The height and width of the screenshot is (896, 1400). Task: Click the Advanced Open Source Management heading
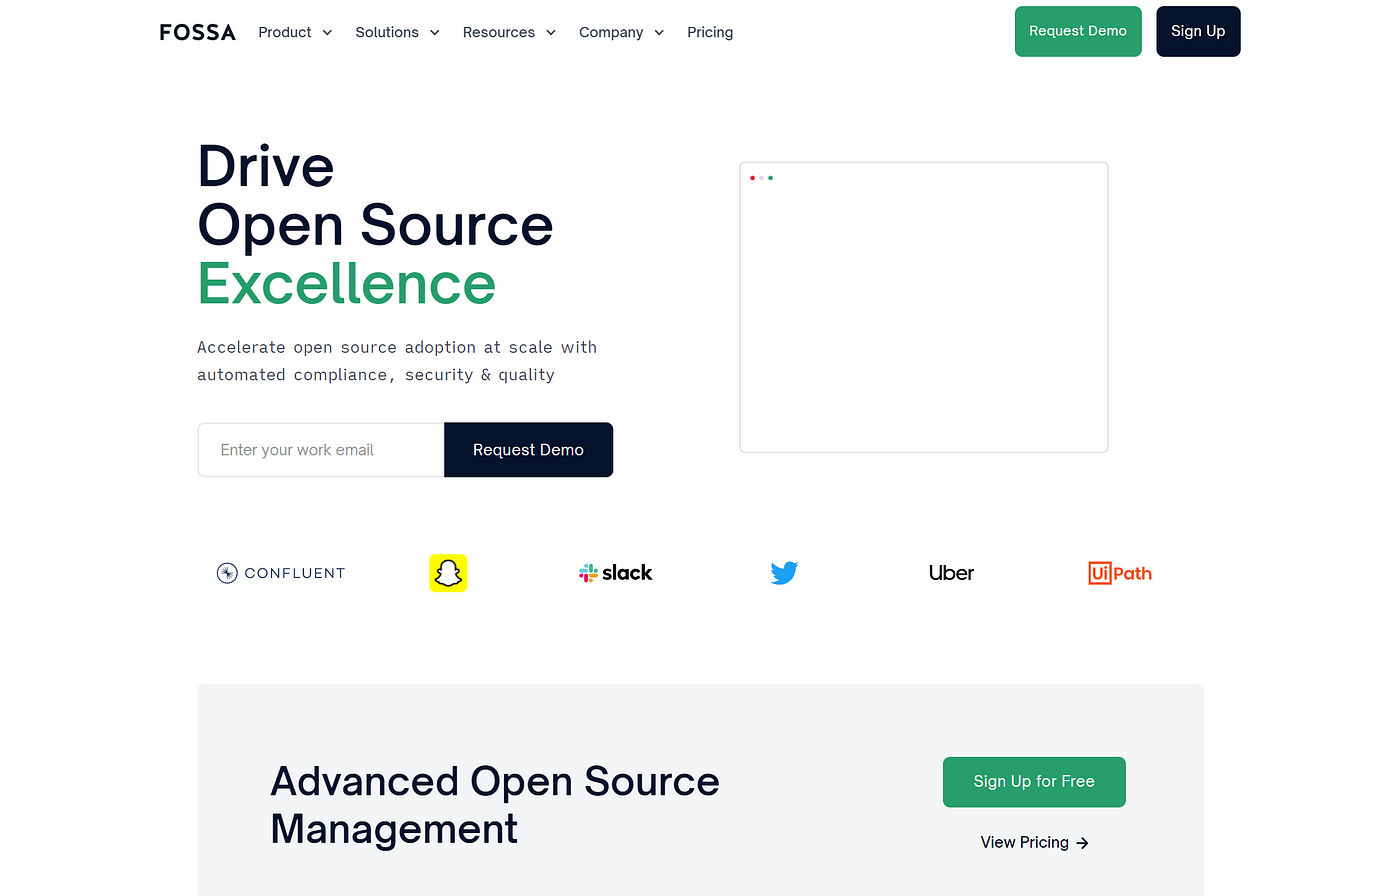[495, 806]
